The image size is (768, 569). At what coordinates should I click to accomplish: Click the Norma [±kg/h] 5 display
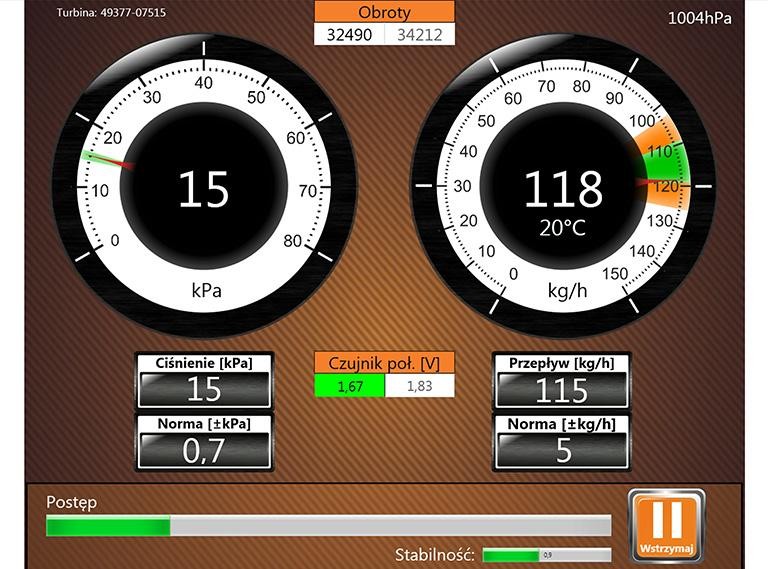pos(562,450)
